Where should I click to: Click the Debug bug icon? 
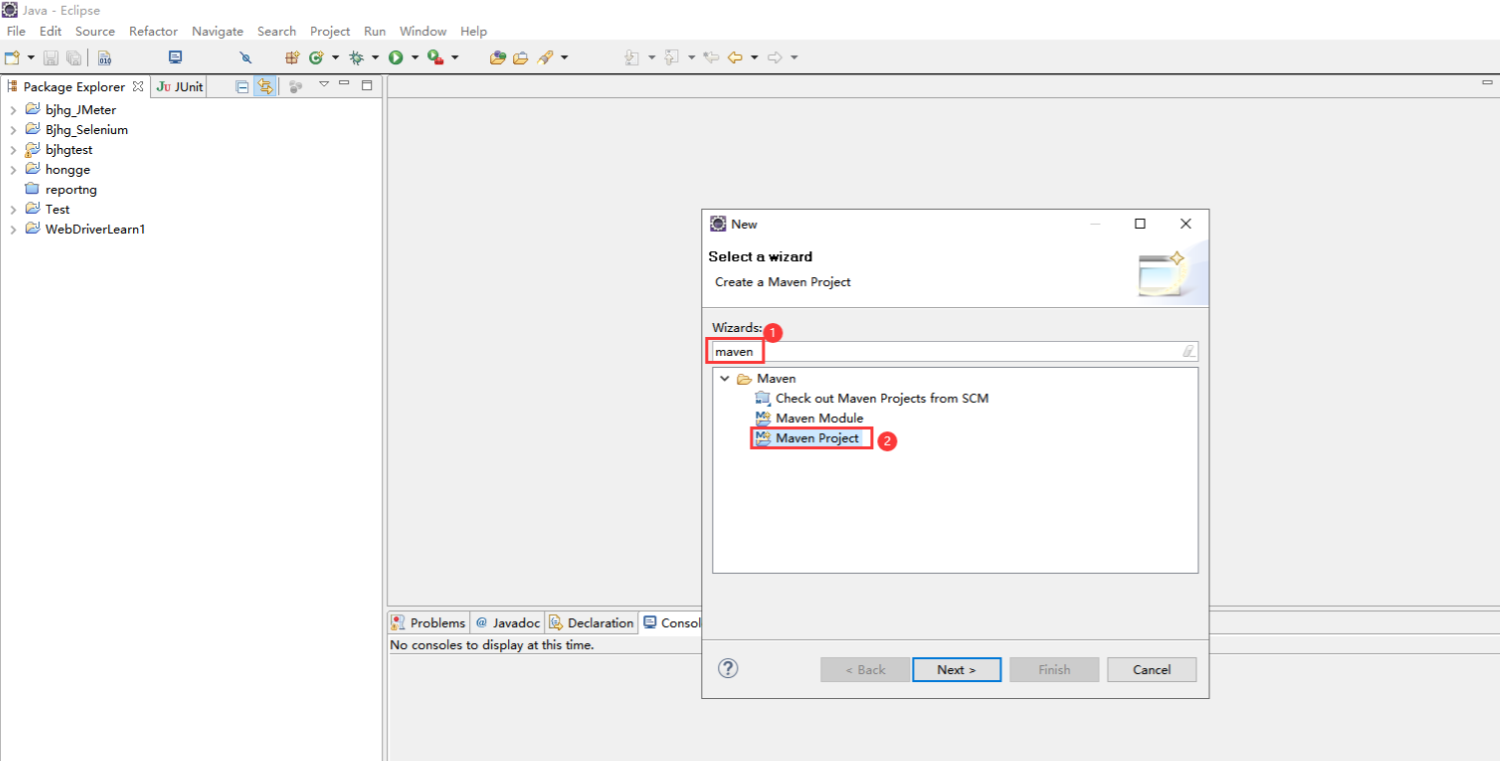[356, 57]
